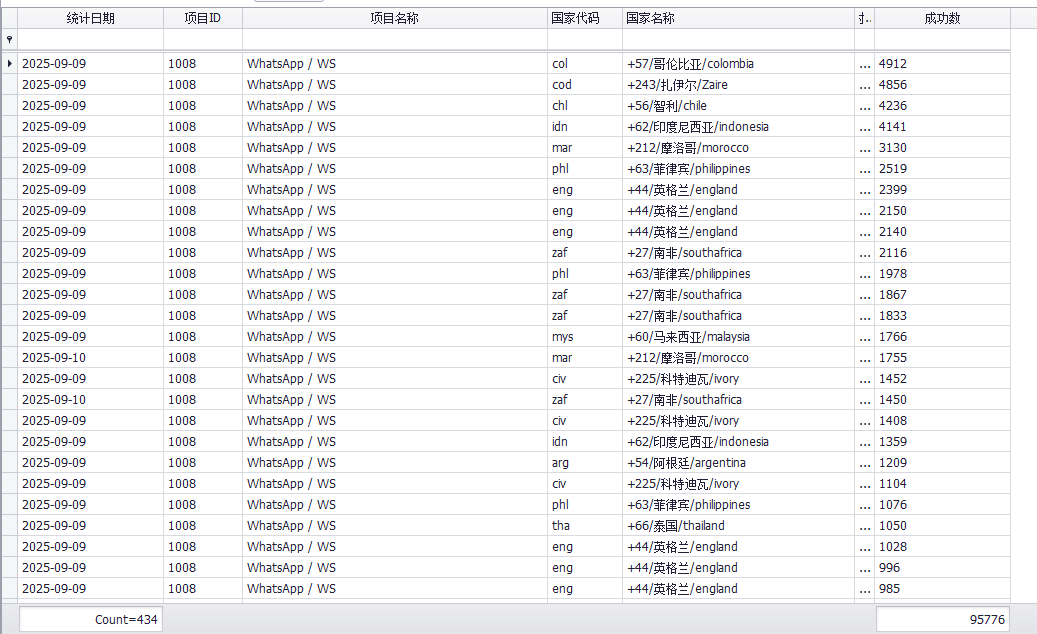Click the Count=434 footer summary
The height and width of the screenshot is (634, 1037).
(91, 619)
